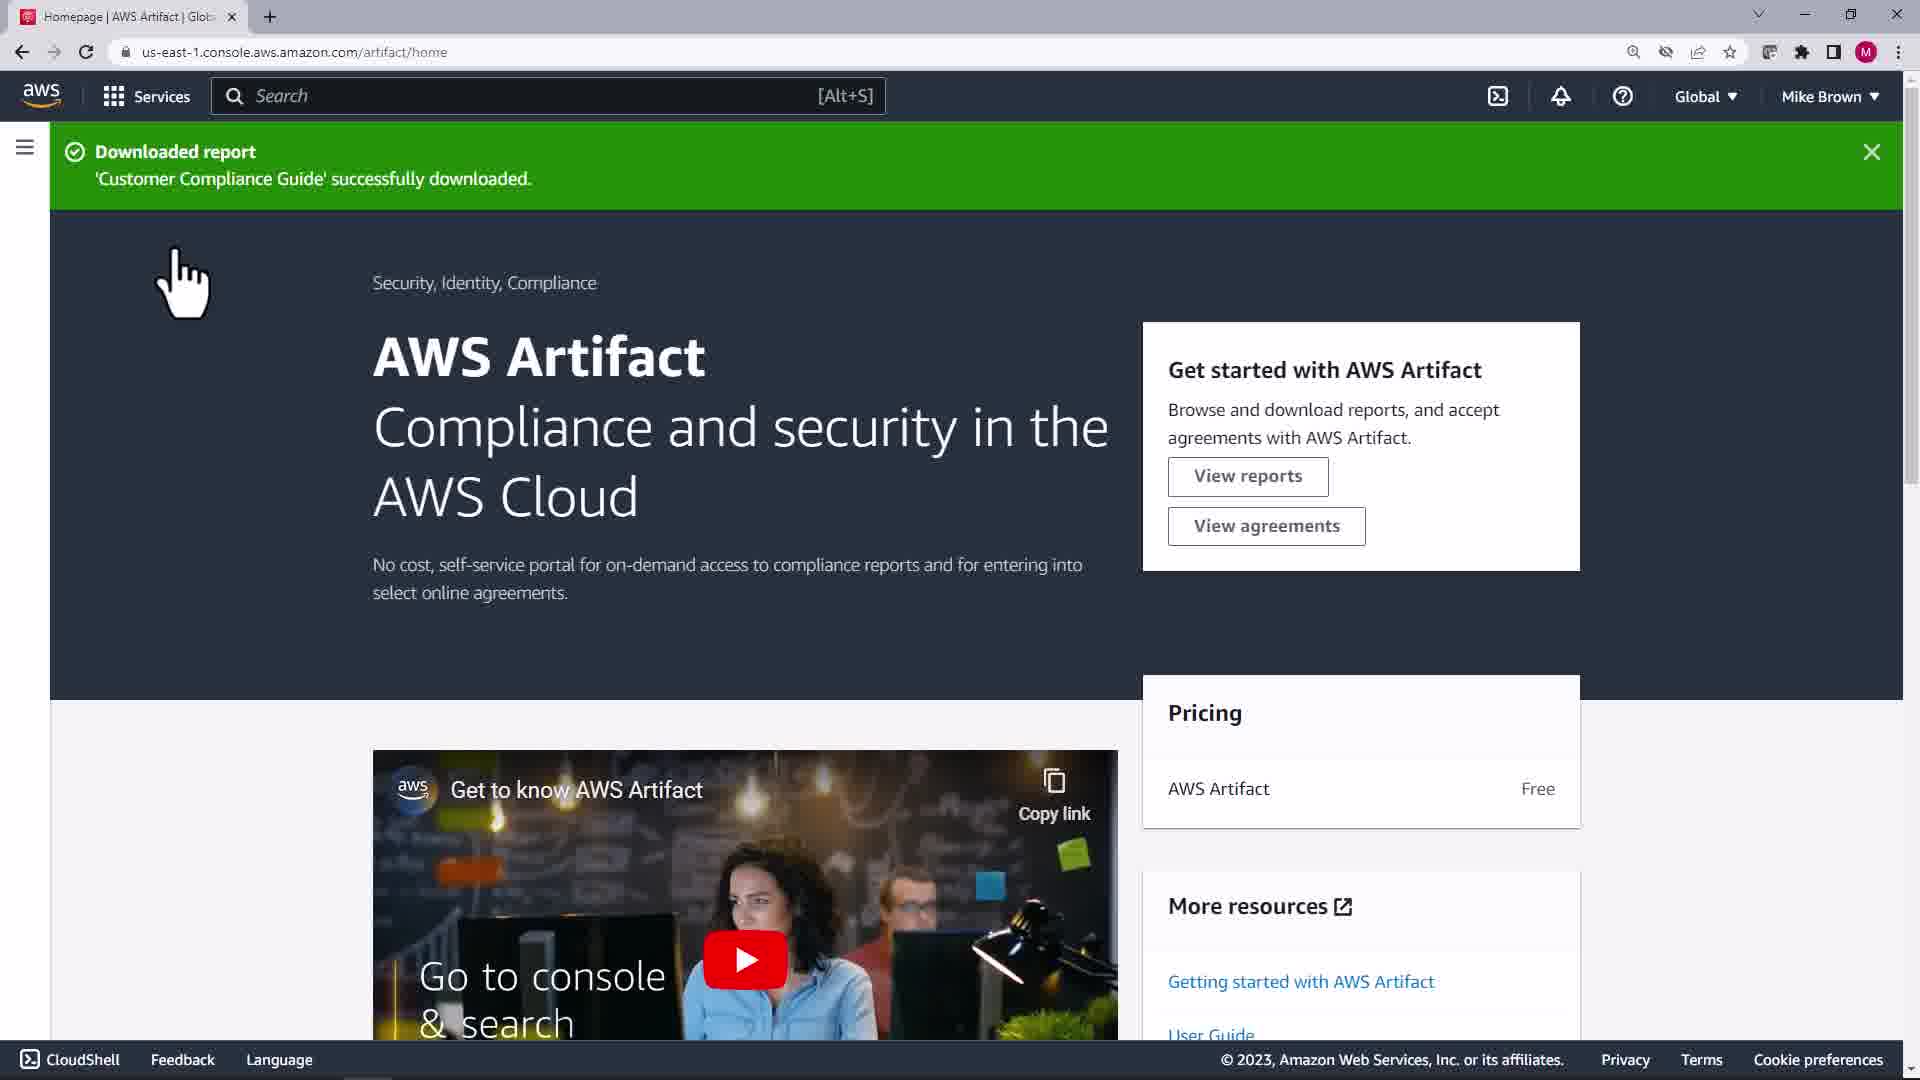The height and width of the screenshot is (1080, 1920).
Task: Click the AWS logo home icon
Action: pyautogui.click(x=41, y=96)
